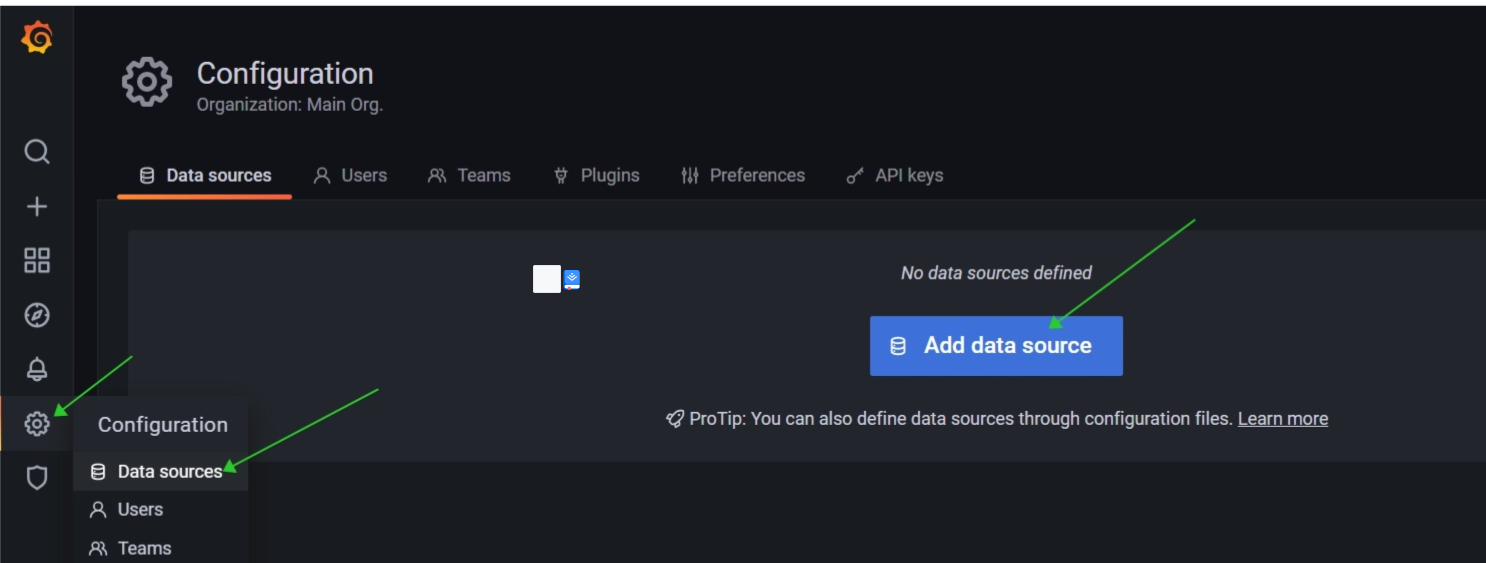Screen dimensions: 1486x563
Task: Click the Add data source button
Action: click(x=995, y=346)
